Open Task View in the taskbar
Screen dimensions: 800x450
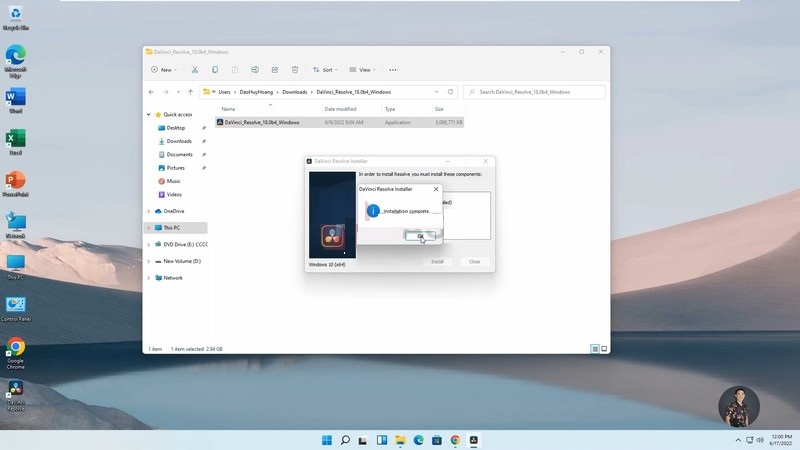[x=363, y=440]
